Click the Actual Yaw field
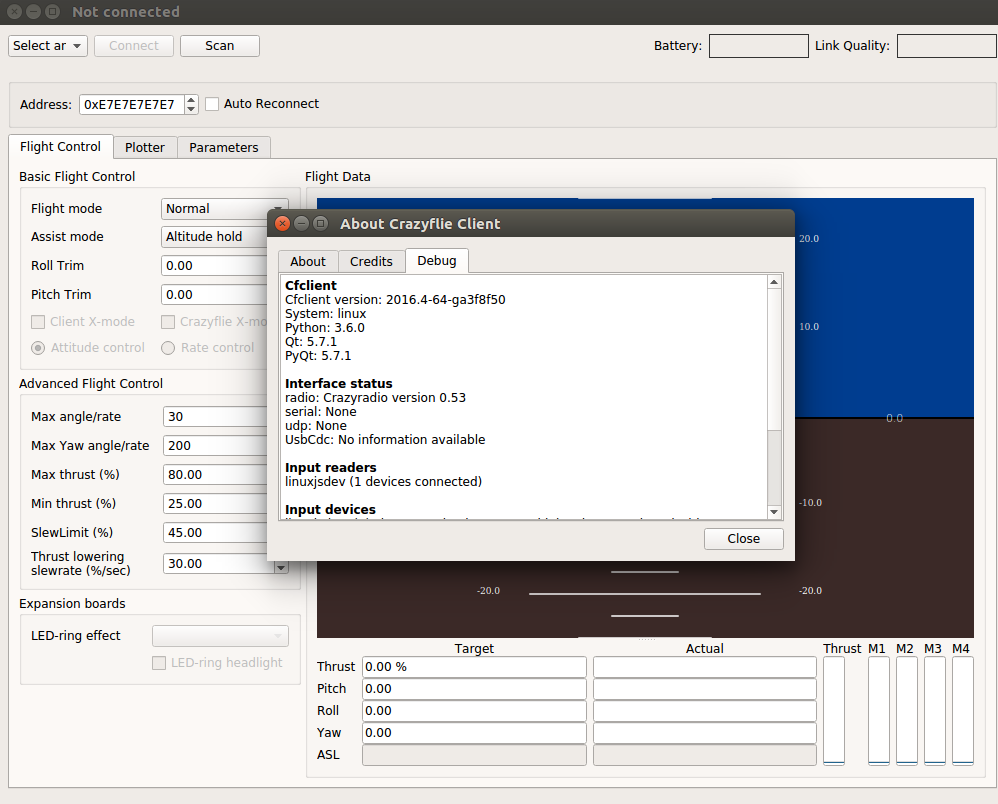The width and height of the screenshot is (998, 804). tap(705, 733)
